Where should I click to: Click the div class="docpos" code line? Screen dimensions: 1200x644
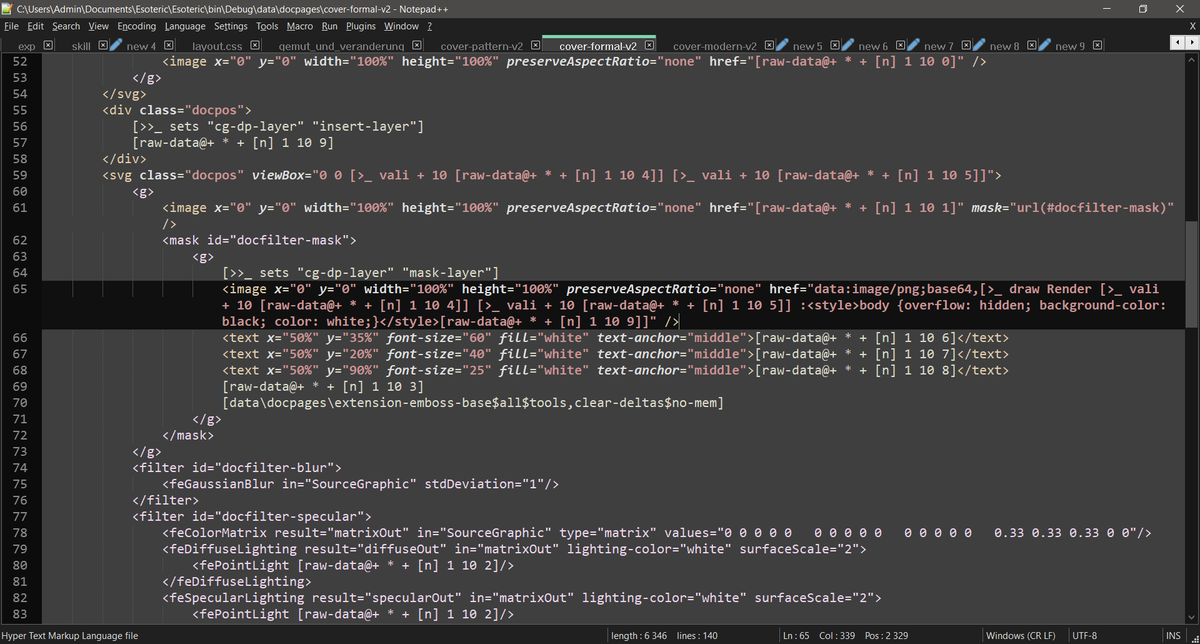177,110
